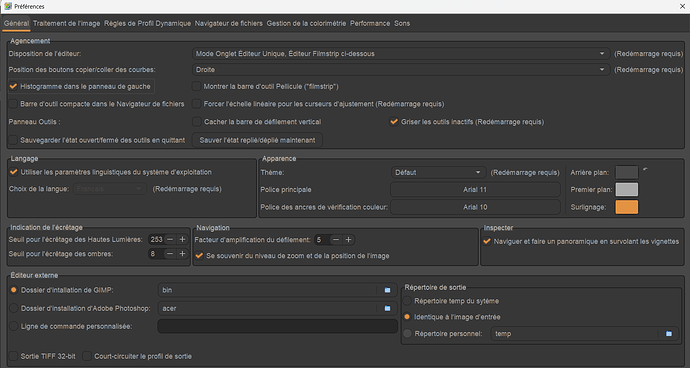
Task: Open the Choix de la langue dropdown
Action: (110, 189)
